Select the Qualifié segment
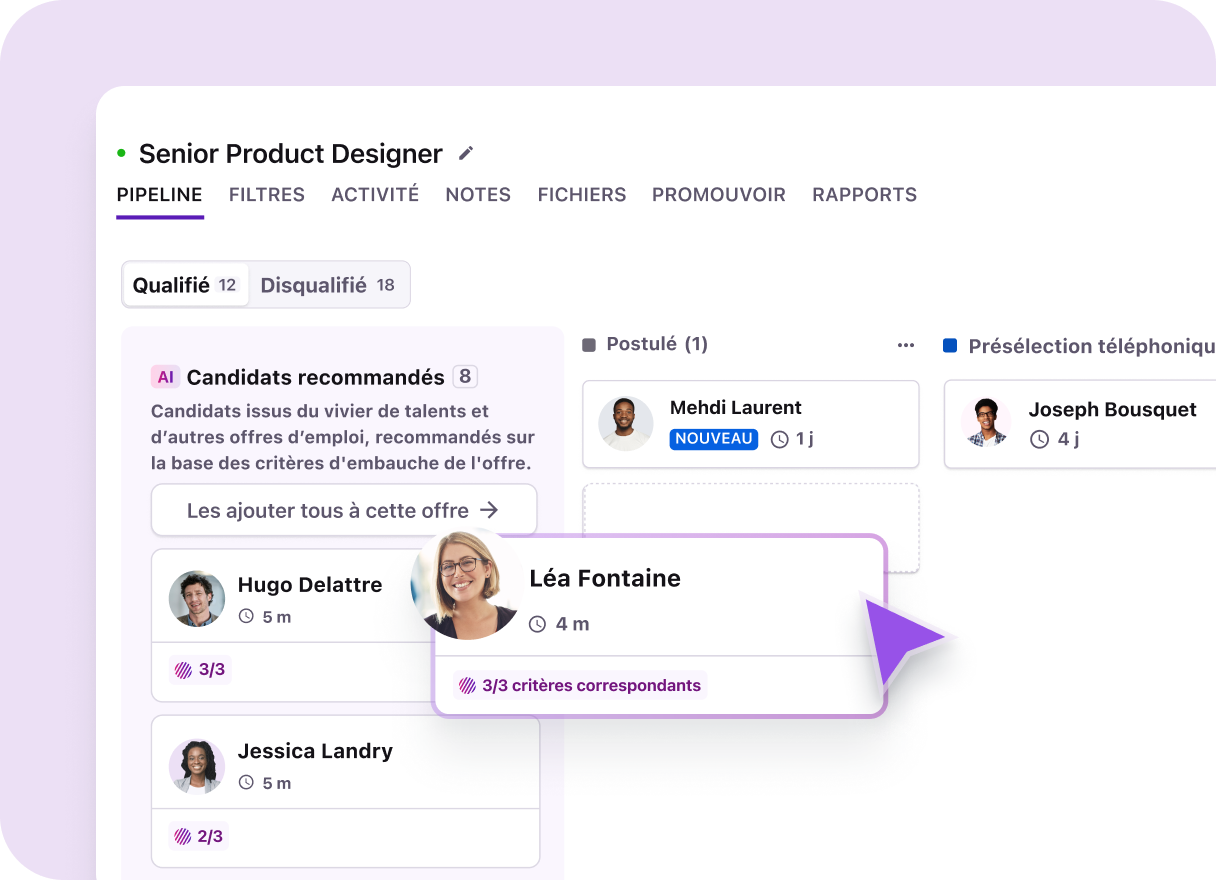 point(186,285)
